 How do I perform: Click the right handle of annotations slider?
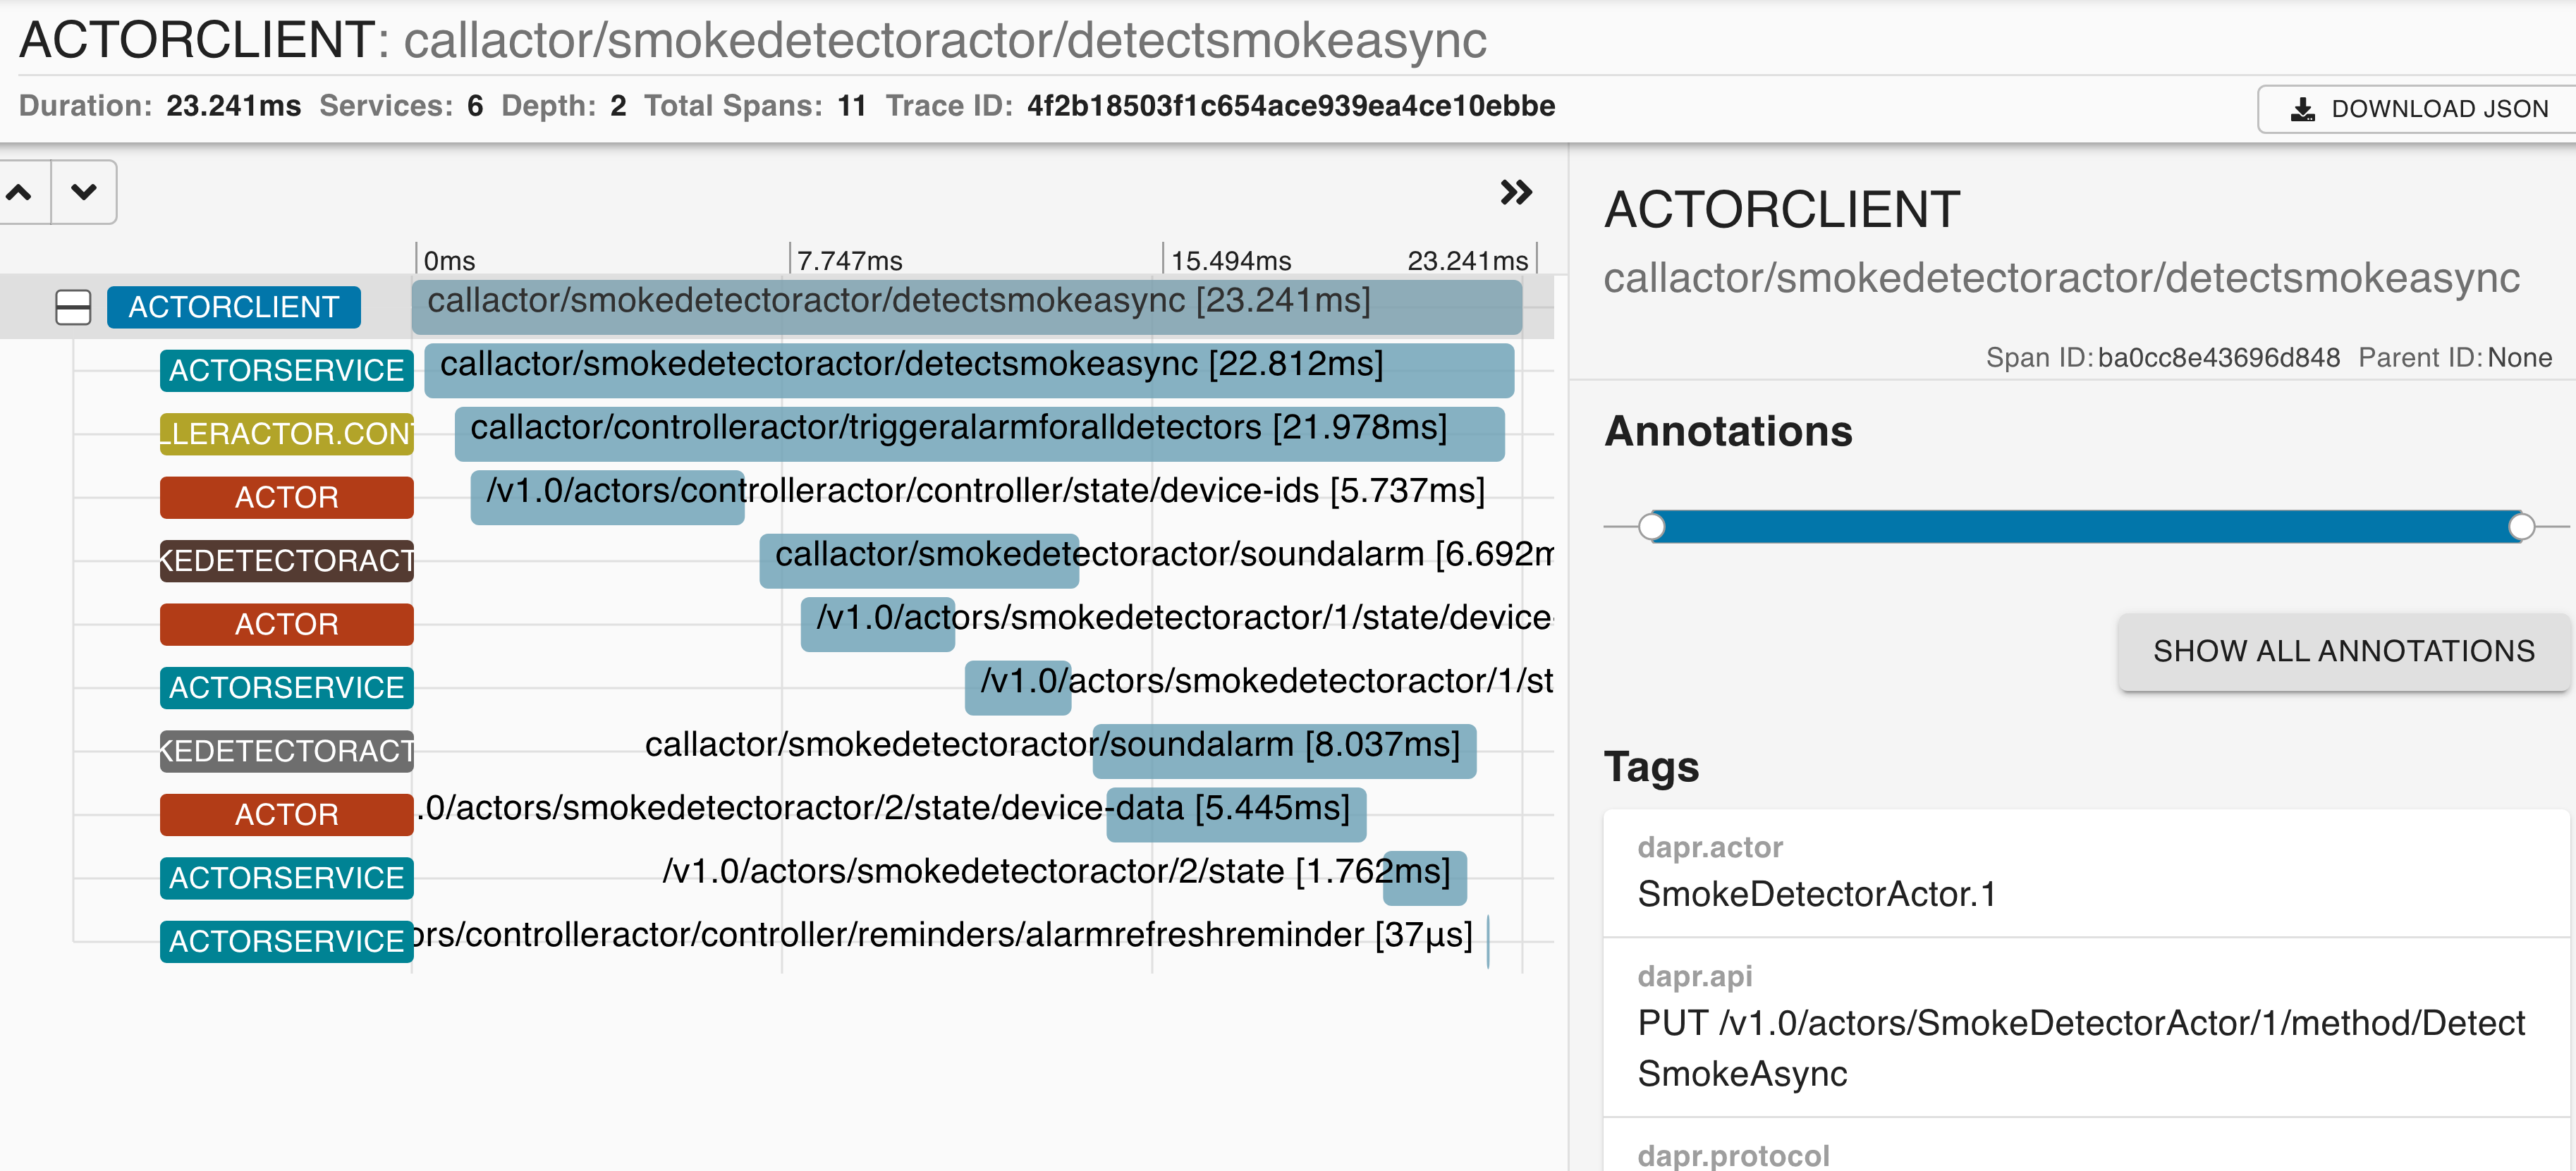coord(2521,526)
